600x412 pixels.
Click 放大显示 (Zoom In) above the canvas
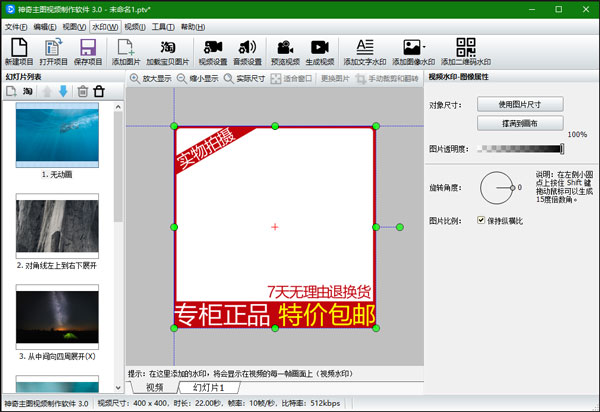point(151,77)
